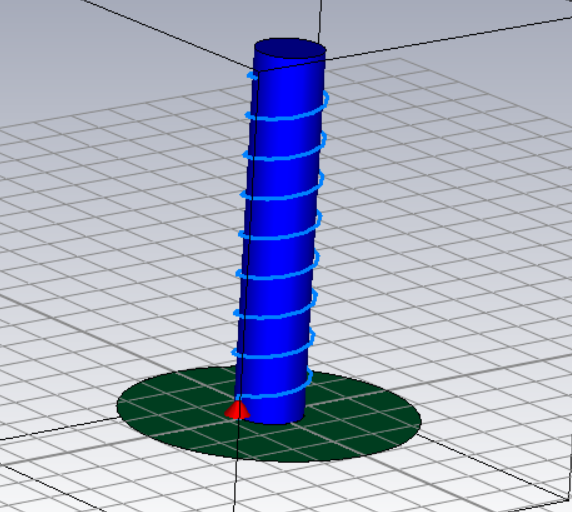Pick the vertical bounding line below the disc
Viewport: 572px width, 512px height.
coord(235,485)
